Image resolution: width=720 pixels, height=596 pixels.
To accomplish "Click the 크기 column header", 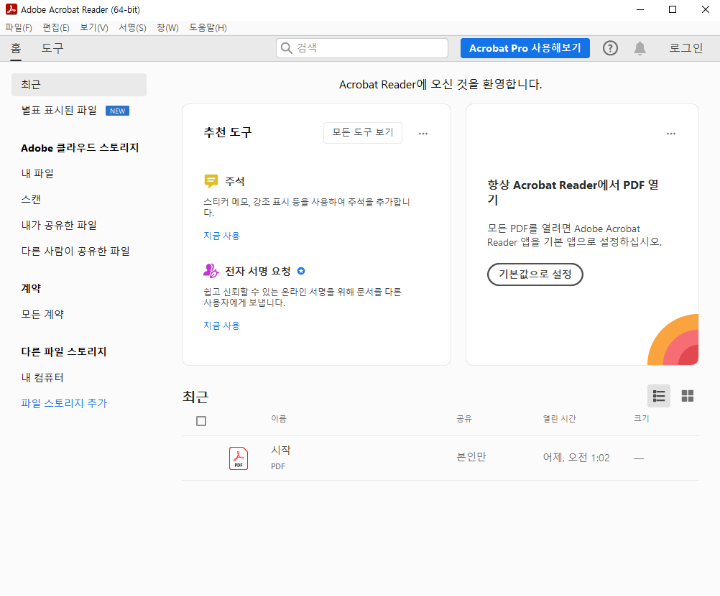I will click(641, 419).
